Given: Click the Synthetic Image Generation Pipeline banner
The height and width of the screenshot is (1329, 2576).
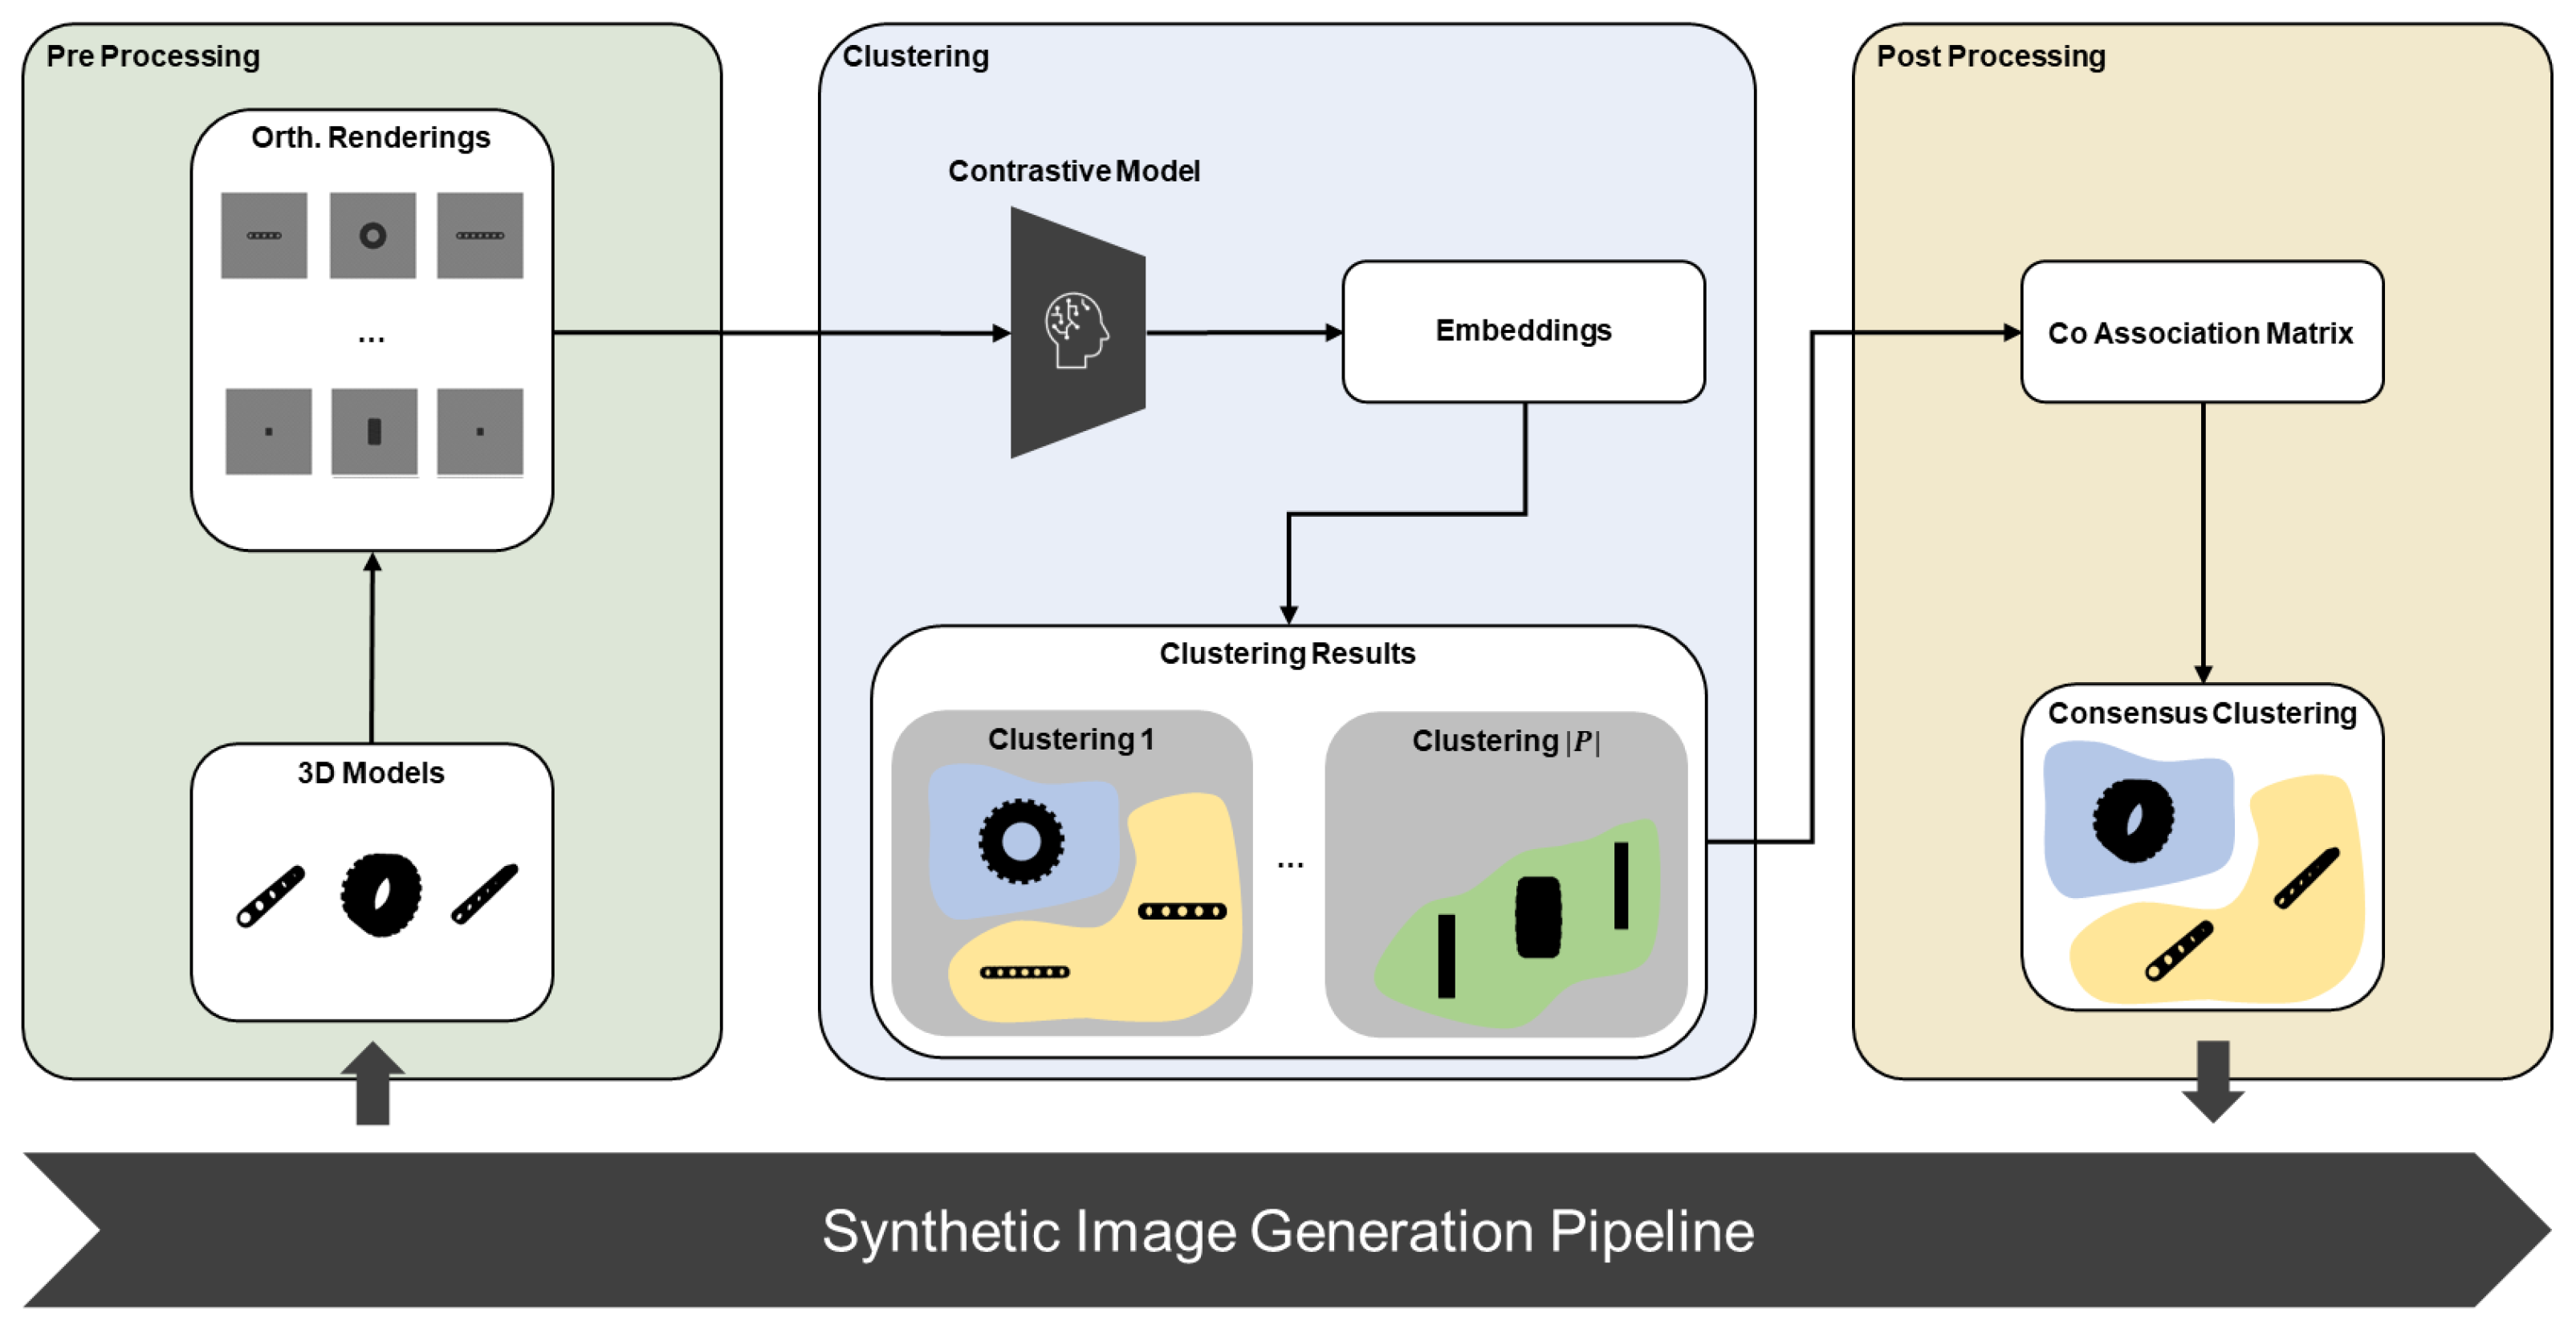Looking at the screenshot, I should [x=1287, y=1230].
